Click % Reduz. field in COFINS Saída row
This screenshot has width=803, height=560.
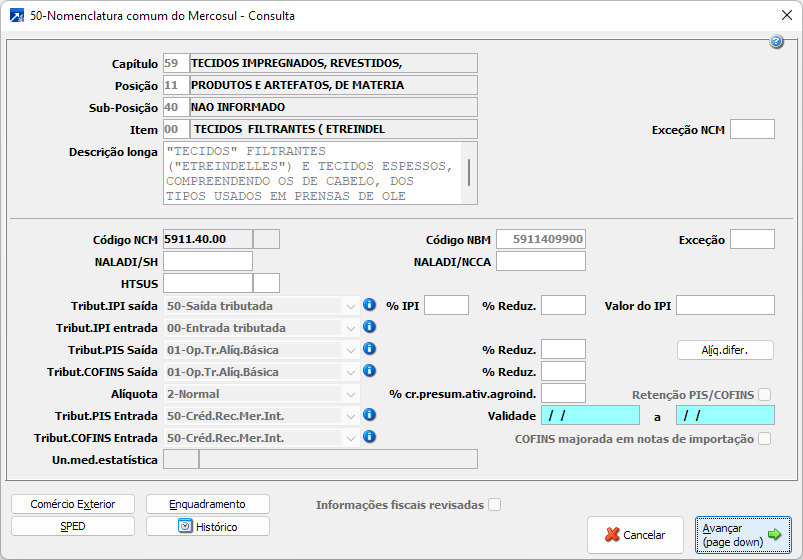[x=563, y=371]
